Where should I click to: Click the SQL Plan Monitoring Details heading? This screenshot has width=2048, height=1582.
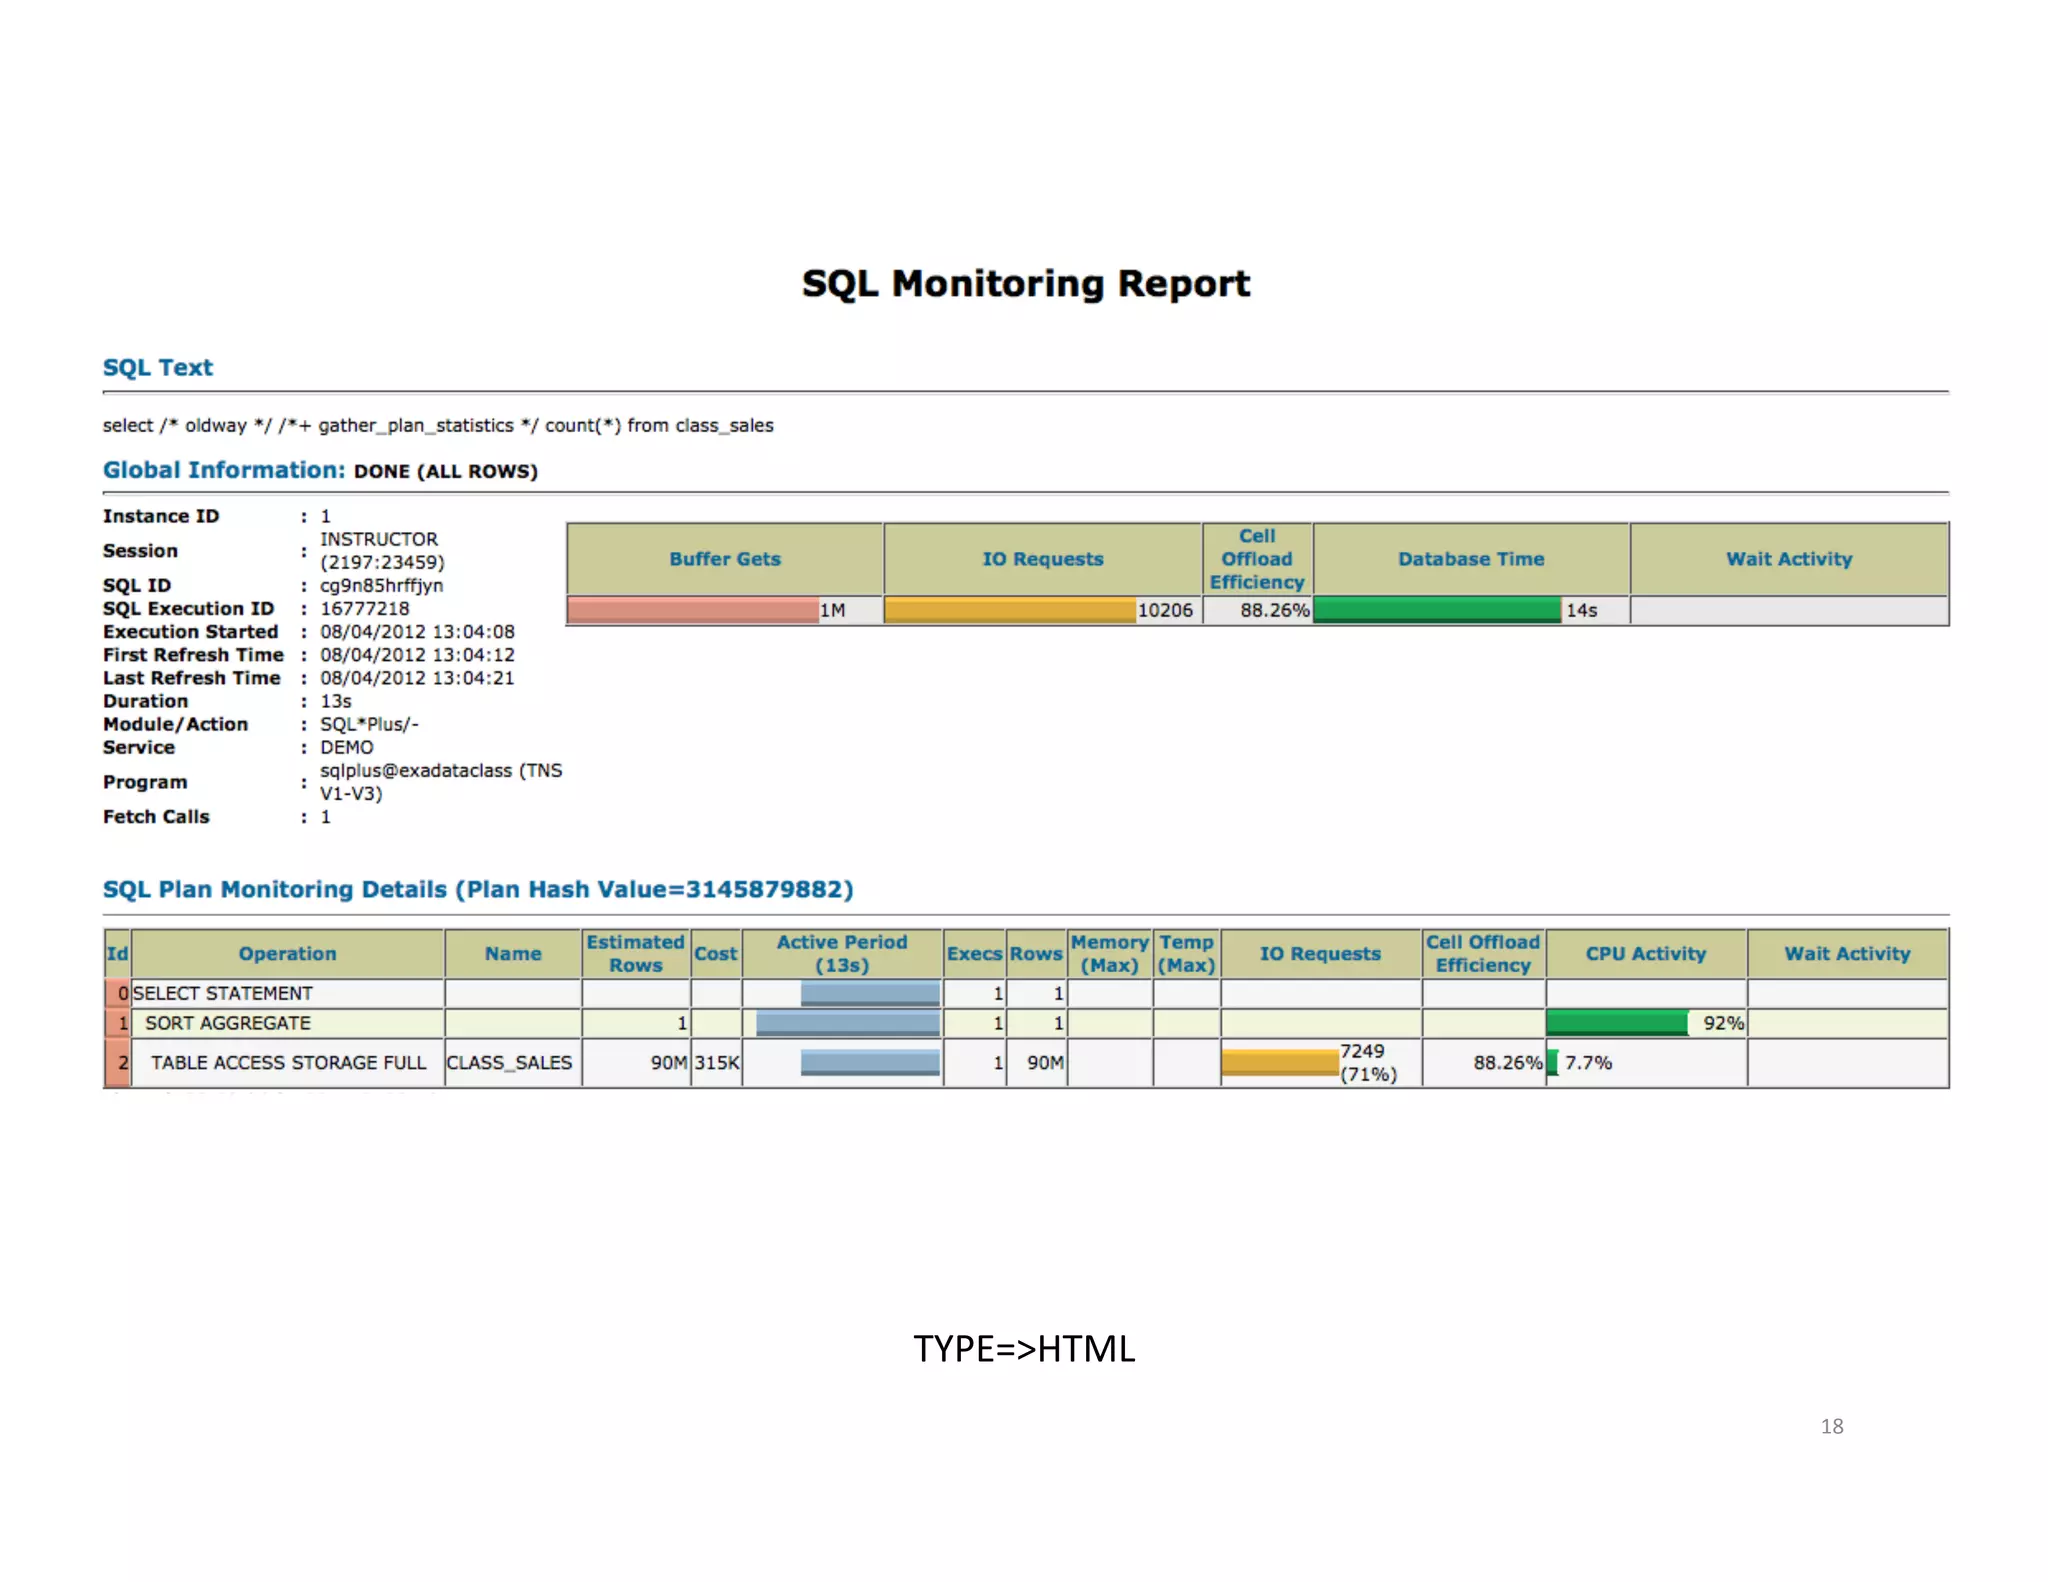(x=478, y=890)
